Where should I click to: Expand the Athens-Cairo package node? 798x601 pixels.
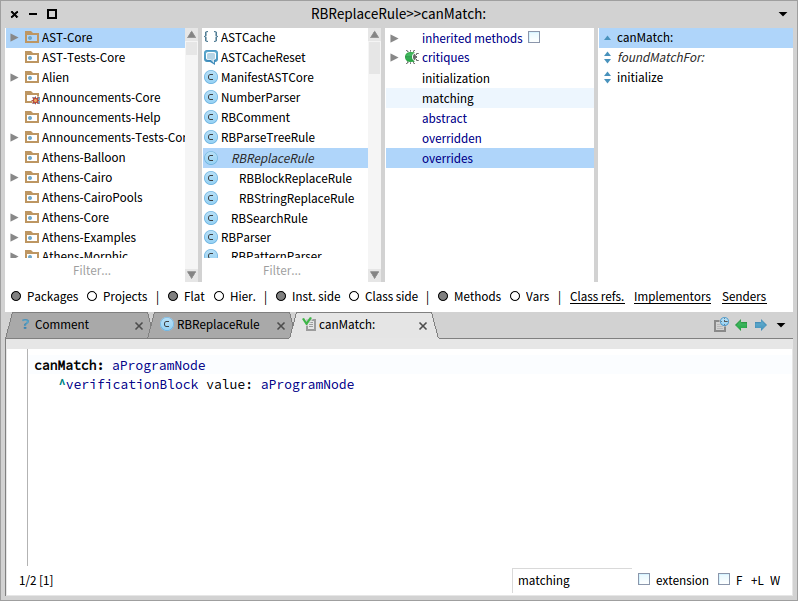[x=14, y=177]
